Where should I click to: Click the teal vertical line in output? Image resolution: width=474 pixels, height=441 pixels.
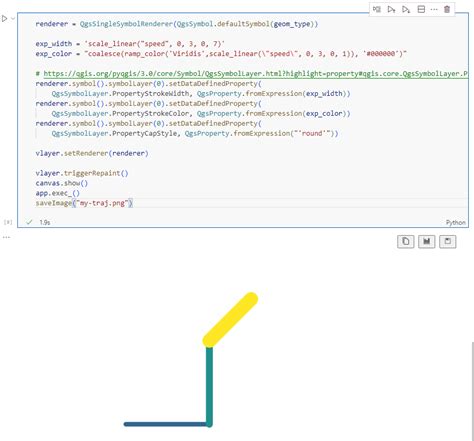pyautogui.click(x=209, y=387)
